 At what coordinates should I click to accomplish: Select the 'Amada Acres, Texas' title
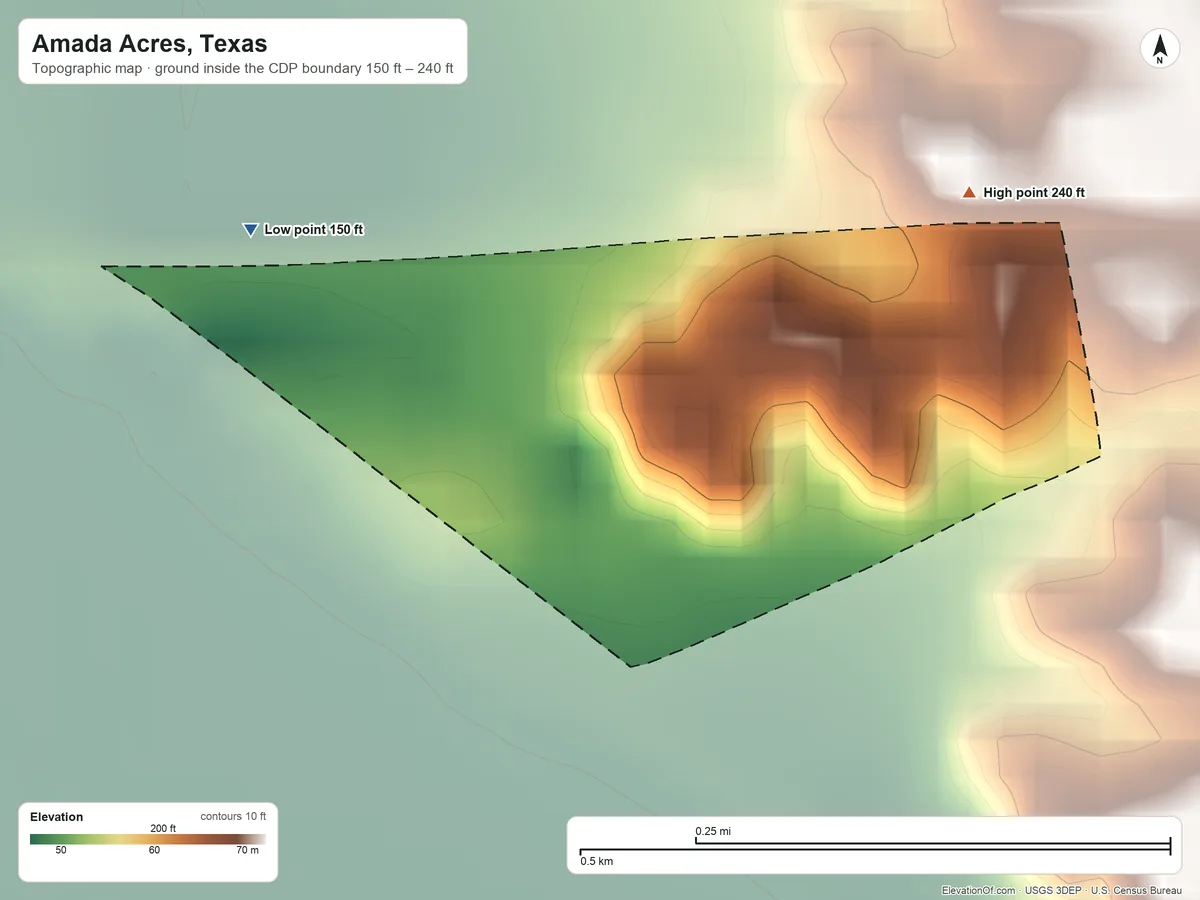(150, 44)
